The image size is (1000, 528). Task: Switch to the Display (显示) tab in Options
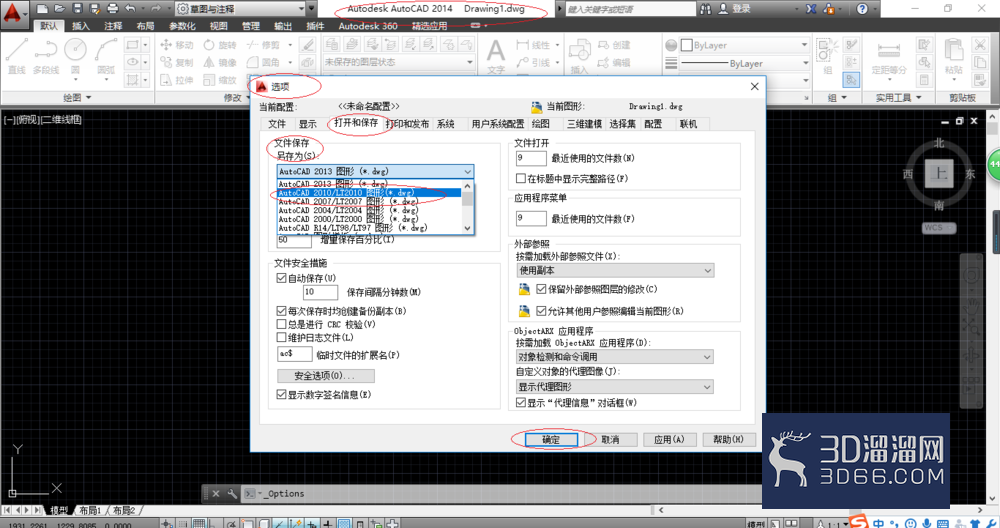pyautogui.click(x=307, y=124)
